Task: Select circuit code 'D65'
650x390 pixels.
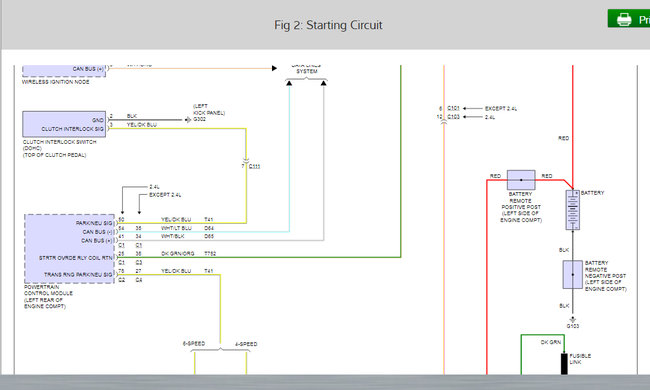Action: click(x=209, y=236)
